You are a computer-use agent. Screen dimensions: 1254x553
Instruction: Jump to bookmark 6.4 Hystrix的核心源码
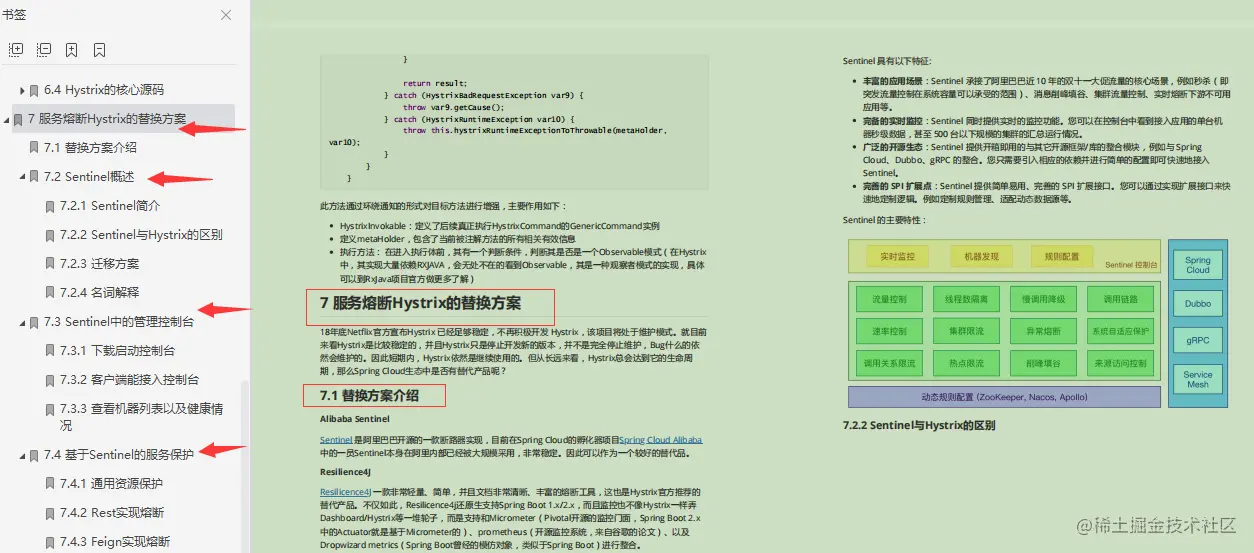coord(104,90)
